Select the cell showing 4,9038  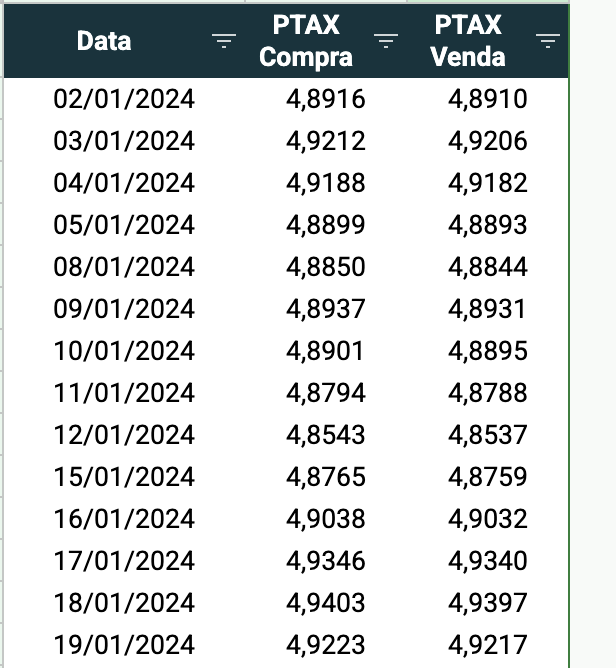[325, 518]
